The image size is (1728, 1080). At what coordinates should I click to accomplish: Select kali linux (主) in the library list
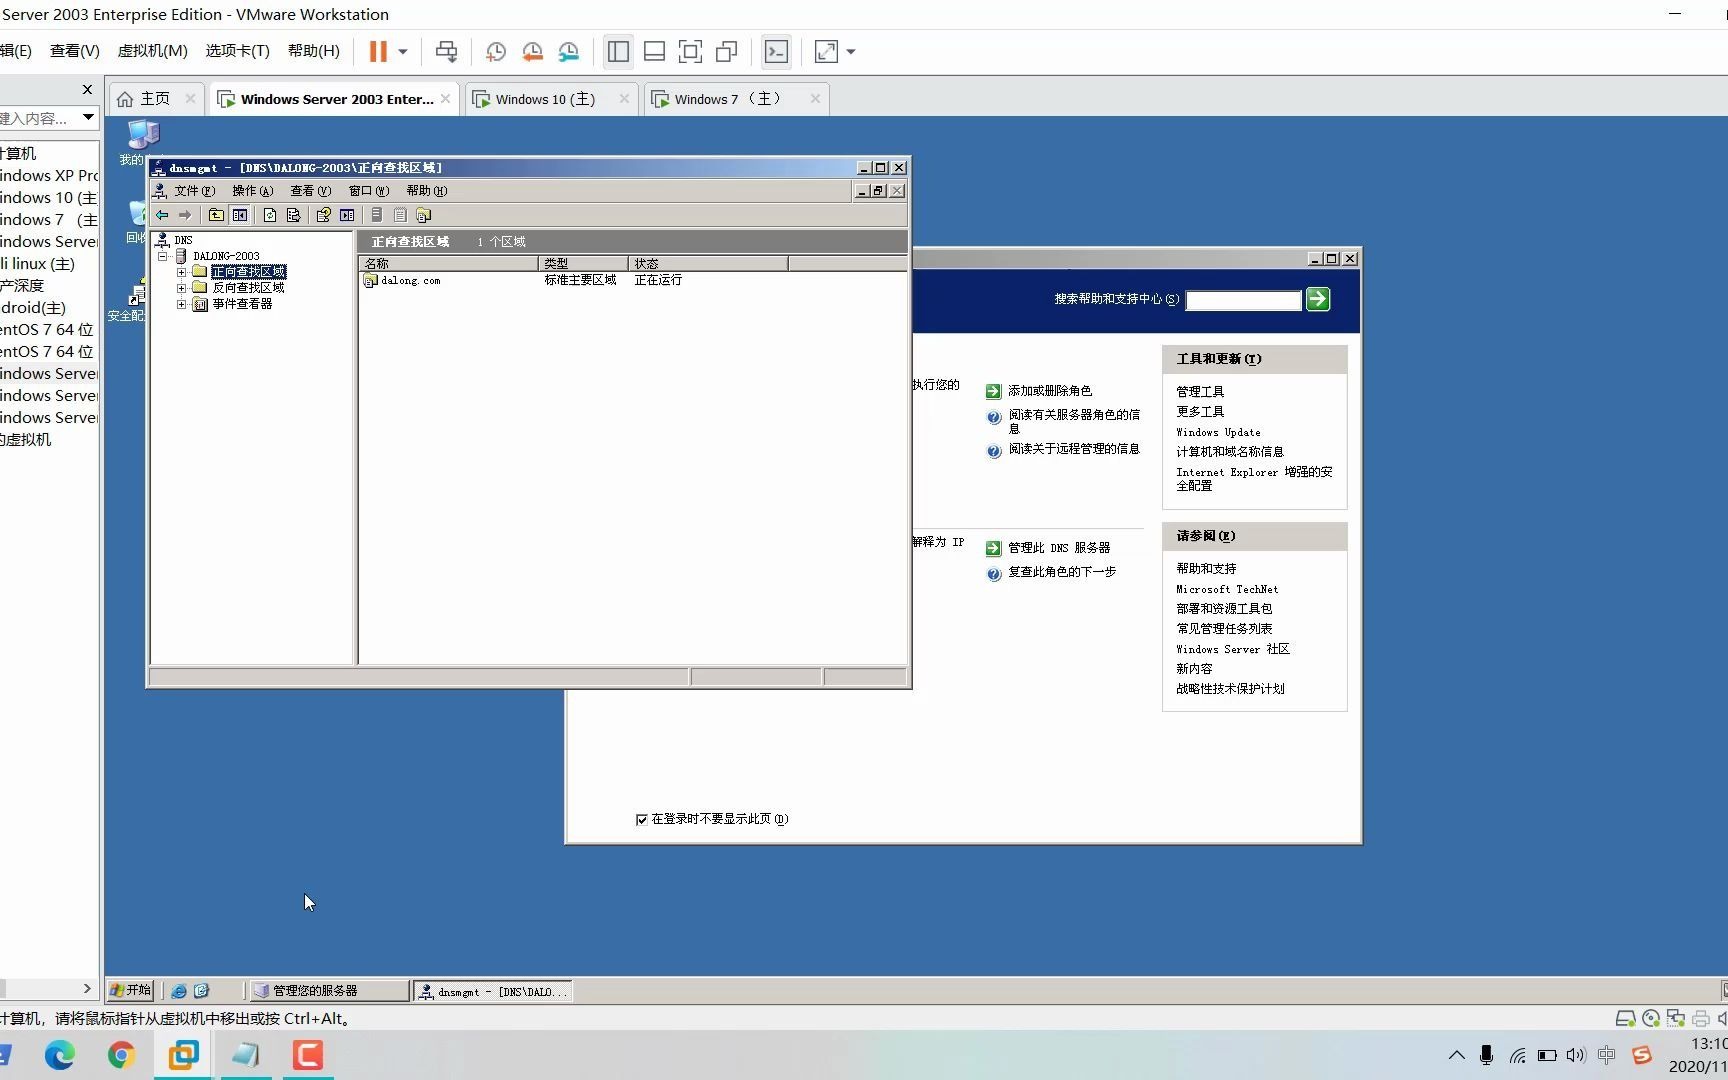tap(37, 264)
